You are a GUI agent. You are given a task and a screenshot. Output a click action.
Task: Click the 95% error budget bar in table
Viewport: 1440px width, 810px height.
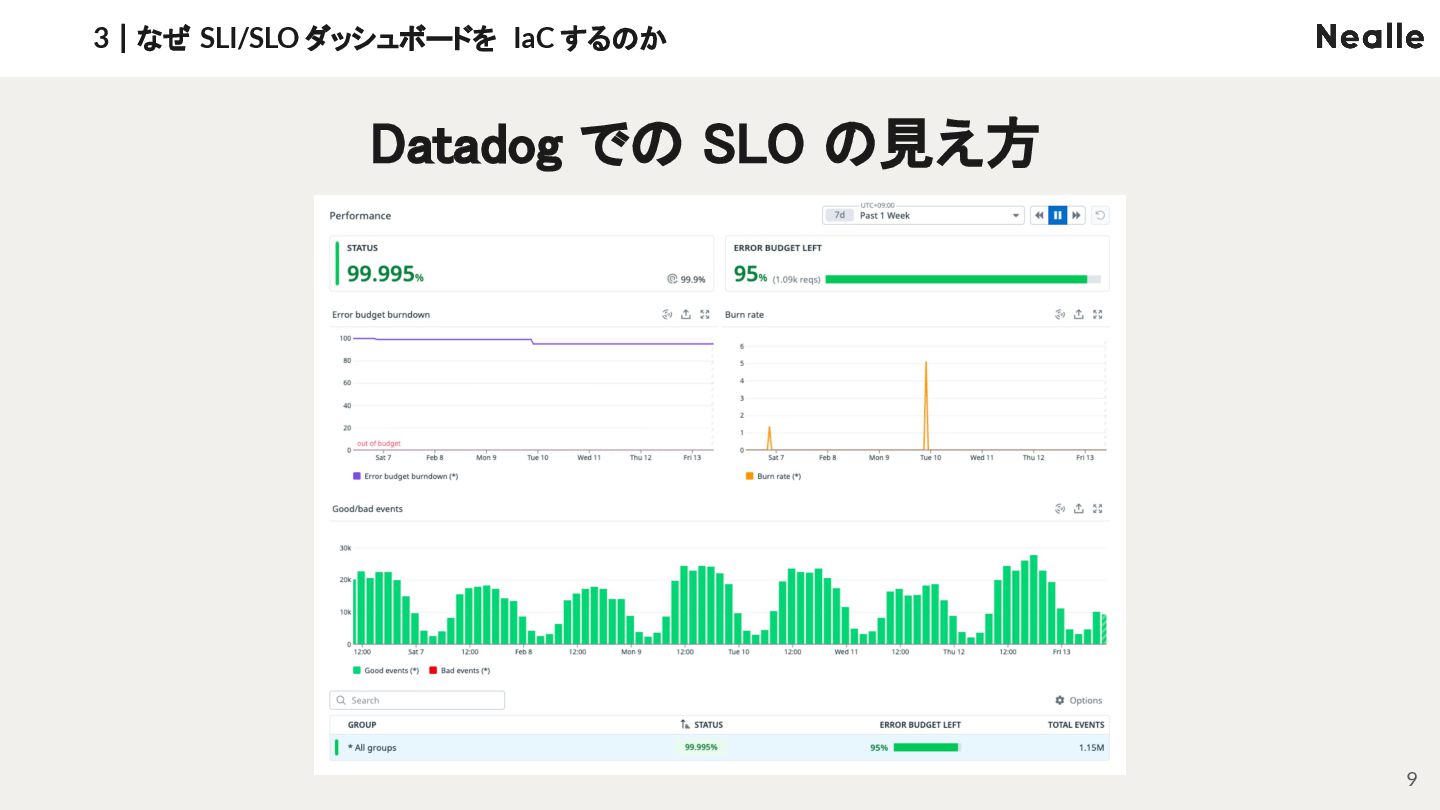point(926,747)
